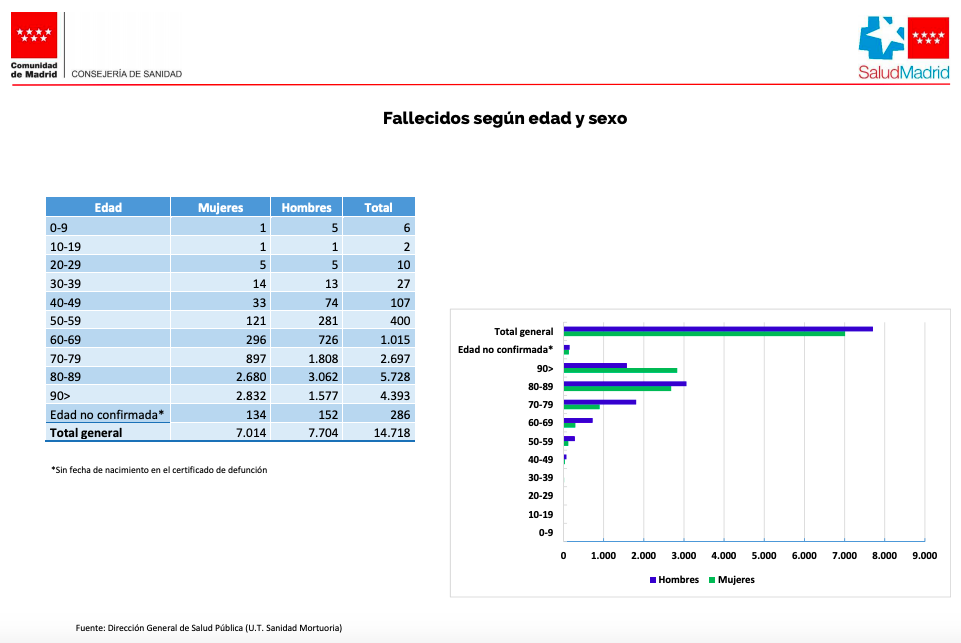
Task: Click the green Mujeres bar for 90>
Action: 620,370
